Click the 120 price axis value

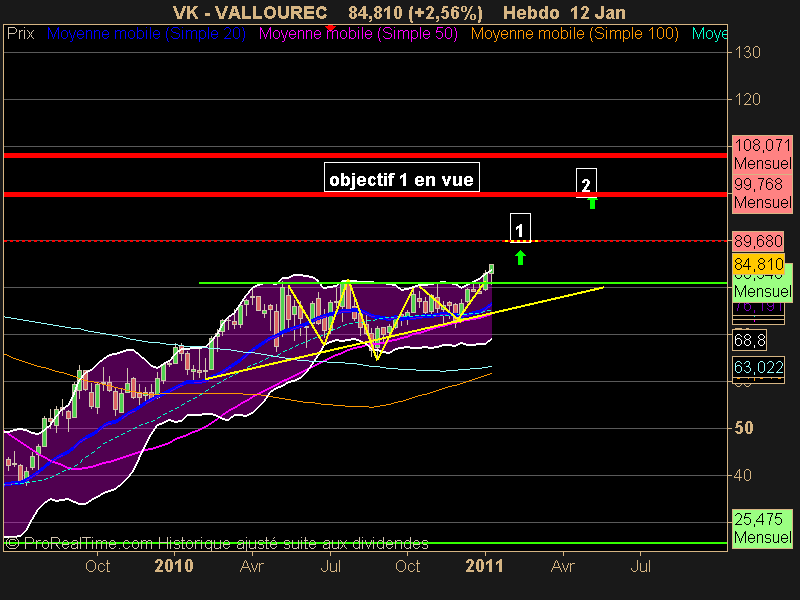coord(747,99)
